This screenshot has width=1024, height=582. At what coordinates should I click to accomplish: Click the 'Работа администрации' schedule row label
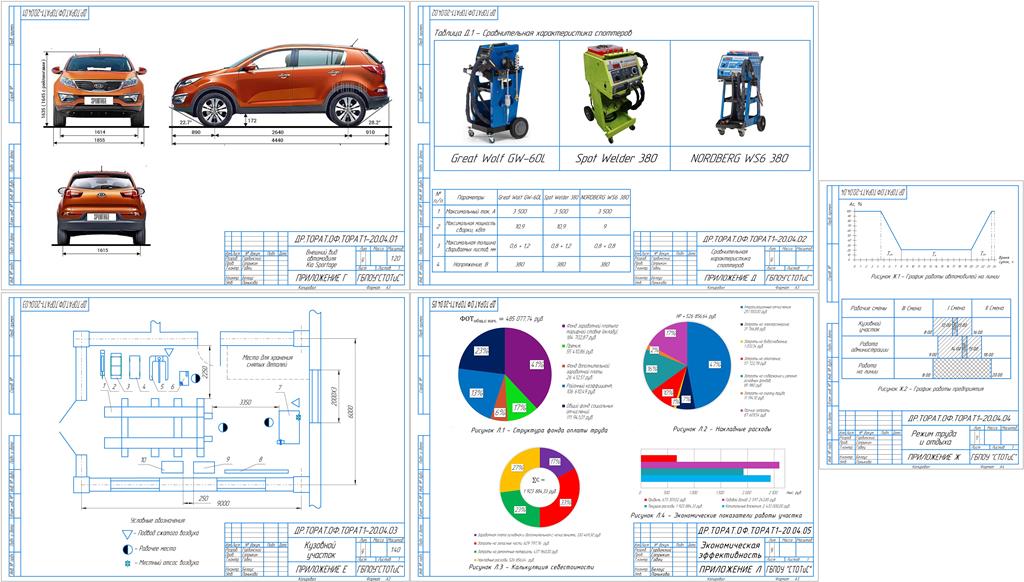(x=869, y=347)
